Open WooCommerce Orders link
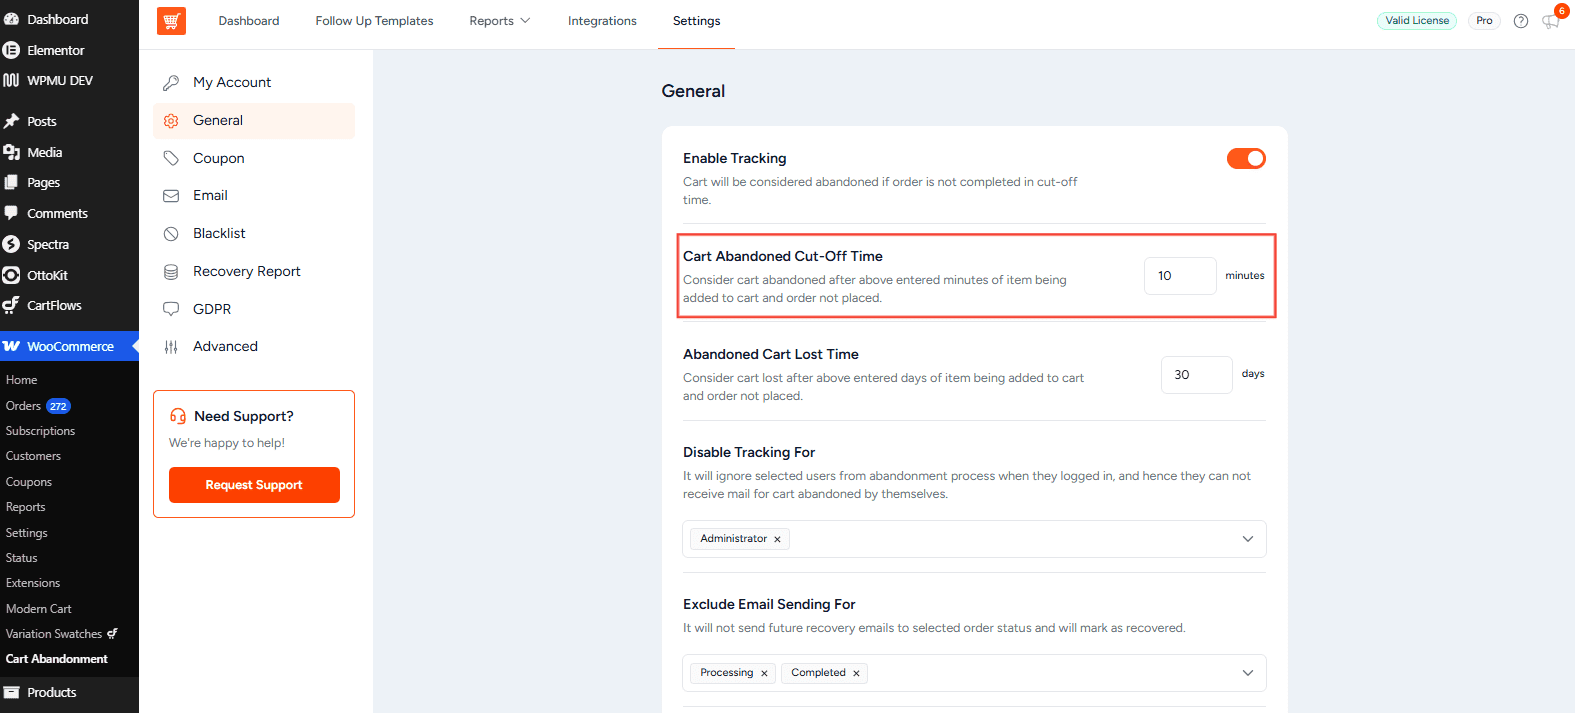1575x713 pixels. (x=23, y=406)
